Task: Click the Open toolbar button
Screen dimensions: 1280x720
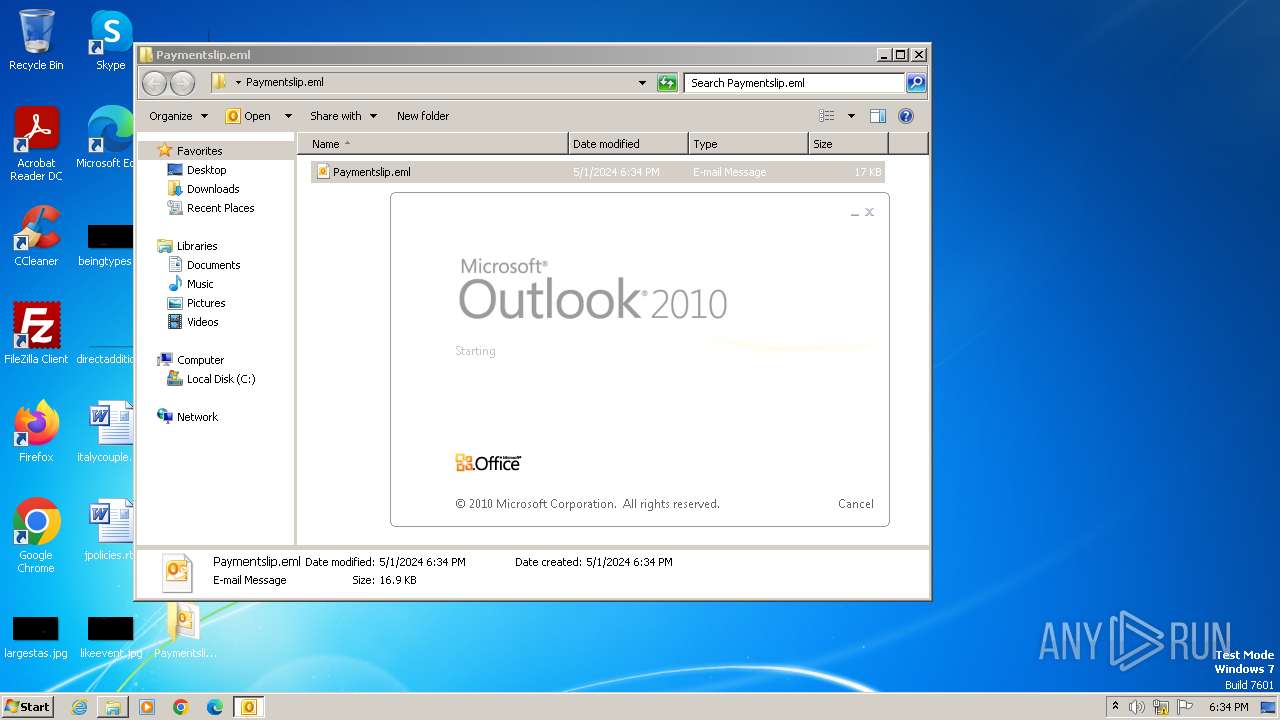Action: [250, 116]
